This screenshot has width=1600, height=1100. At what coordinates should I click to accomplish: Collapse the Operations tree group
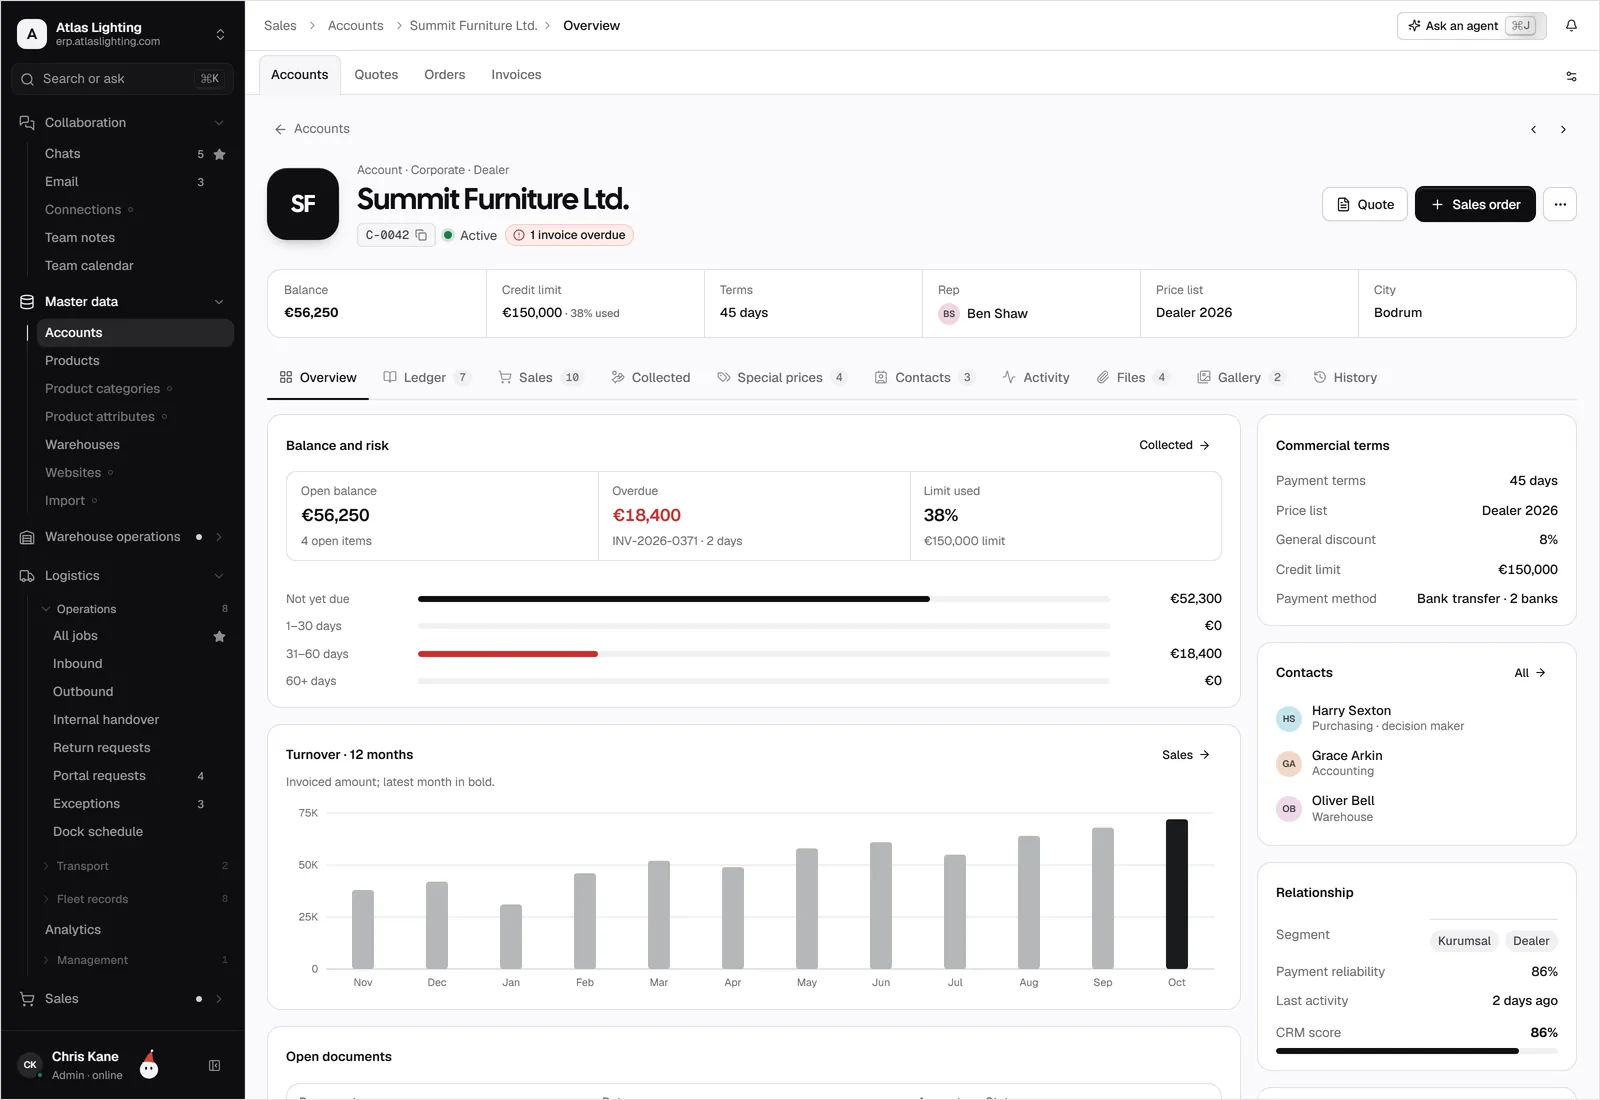coord(46,609)
